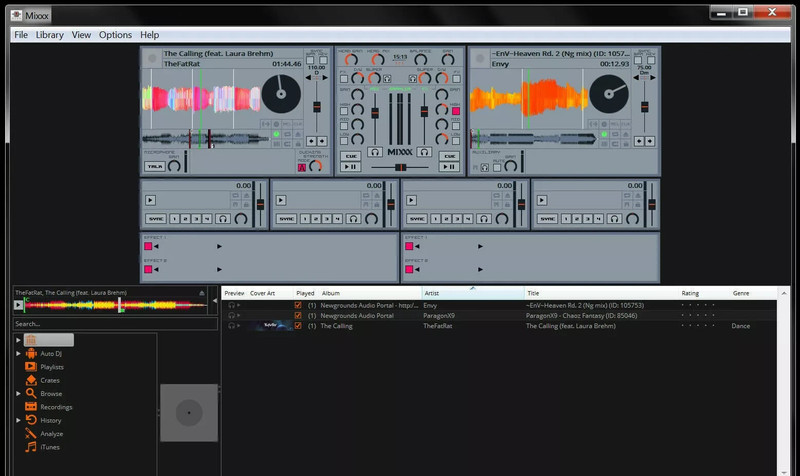Turn the head gain knob
The height and width of the screenshot is (476, 800).
pyautogui.click(x=351, y=60)
